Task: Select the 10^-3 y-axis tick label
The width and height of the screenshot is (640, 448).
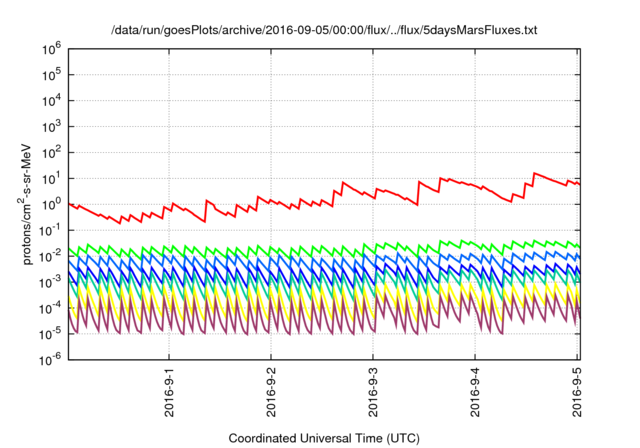Action: click(x=51, y=282)
